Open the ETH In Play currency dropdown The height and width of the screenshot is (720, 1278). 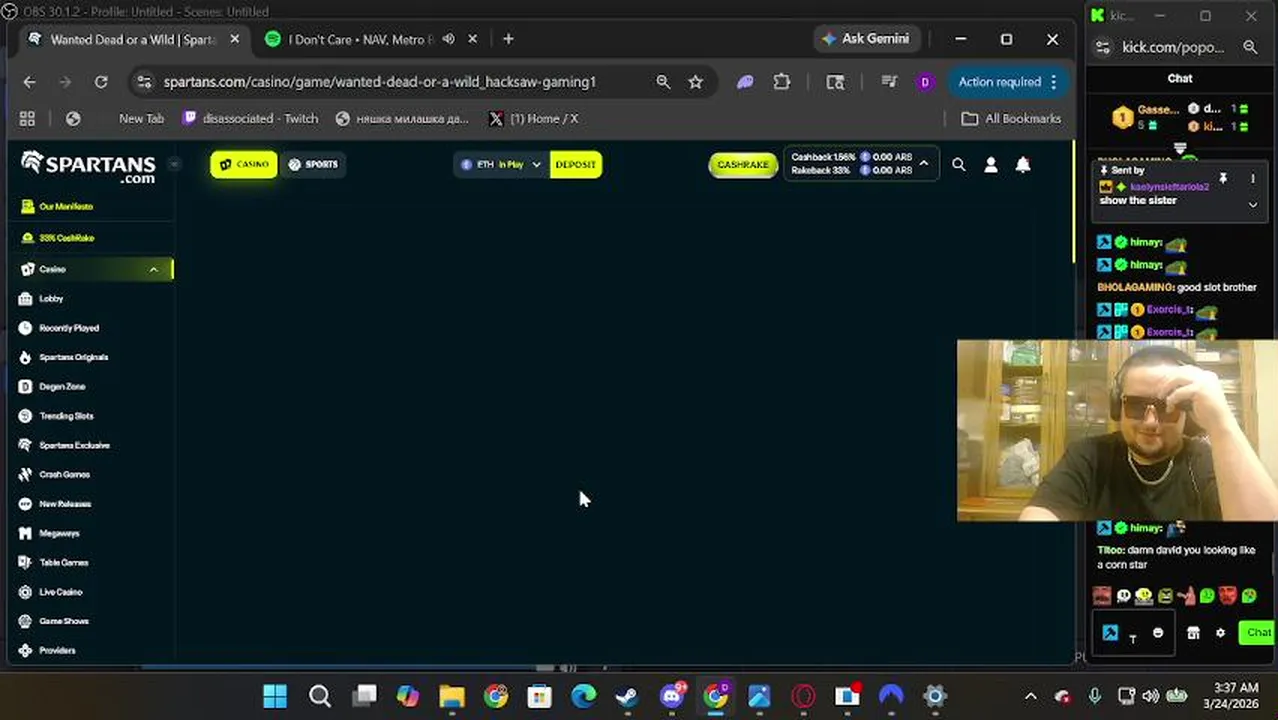501,164
